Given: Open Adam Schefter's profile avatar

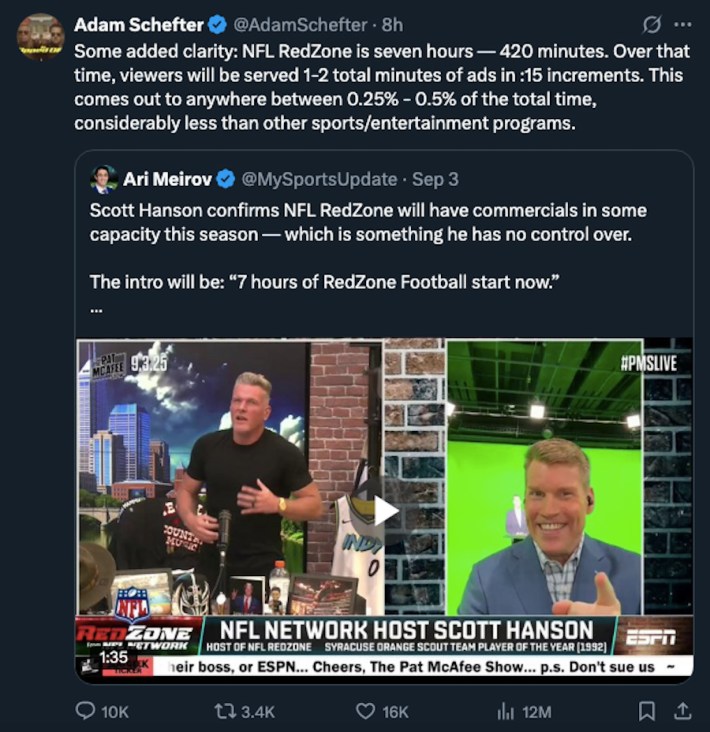Looking at the screenshot, I should (x=41, y=37).
